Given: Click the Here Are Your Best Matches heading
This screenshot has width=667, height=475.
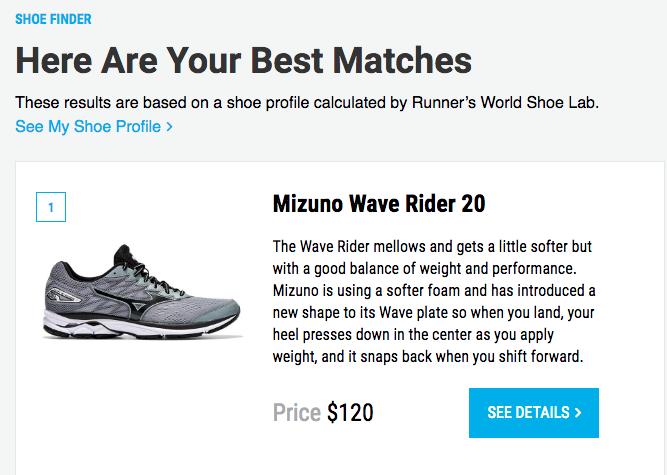Looking at the screenshot, I should pos(243,61).
